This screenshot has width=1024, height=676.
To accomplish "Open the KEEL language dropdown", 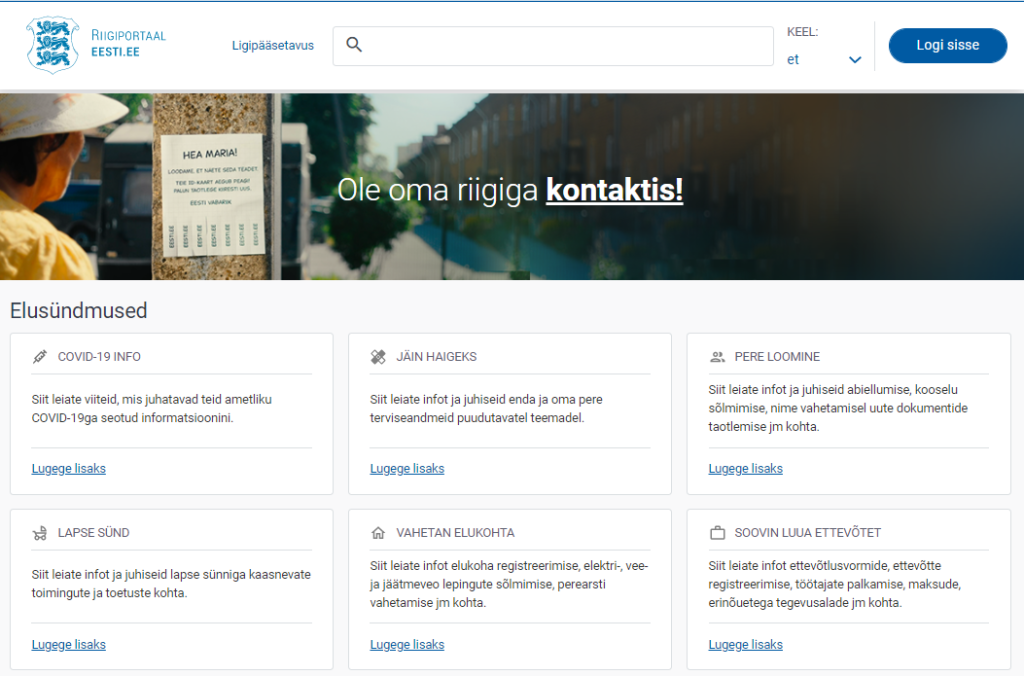I will (824, 59).
